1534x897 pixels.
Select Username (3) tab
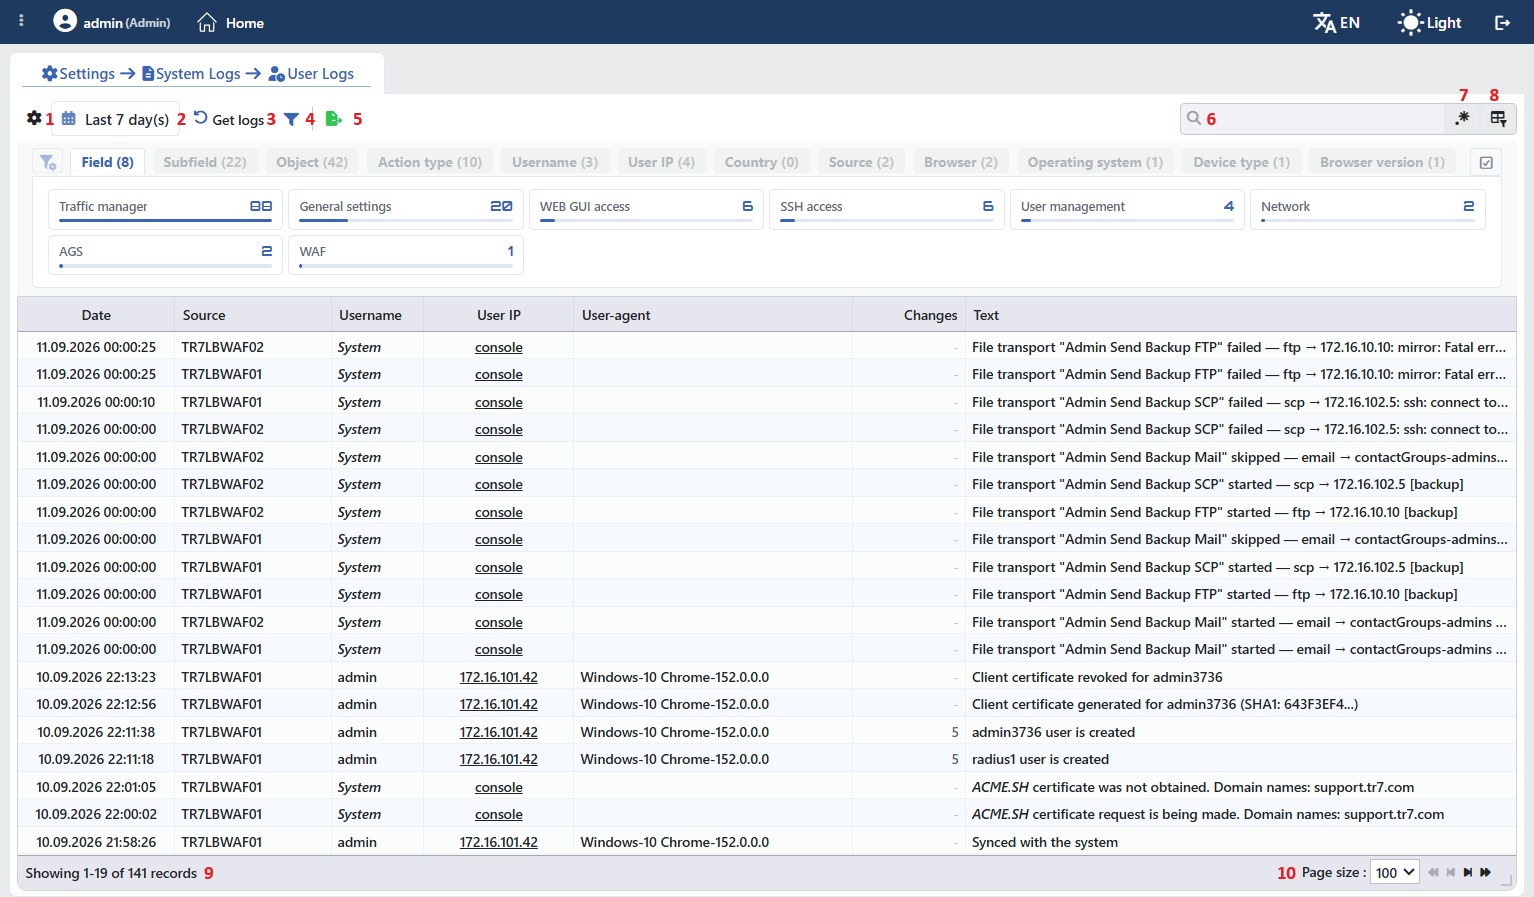pos(555,162)
